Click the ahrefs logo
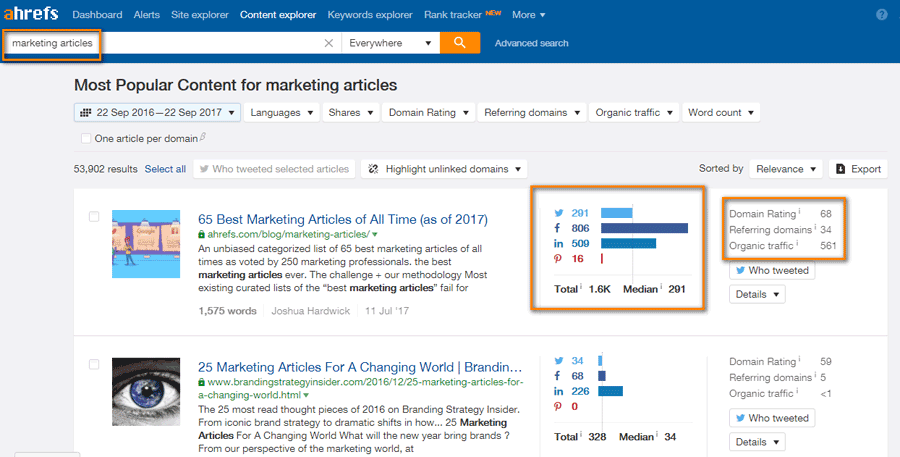The height and width of the screenshot is (457, 900). click(30, 13)
